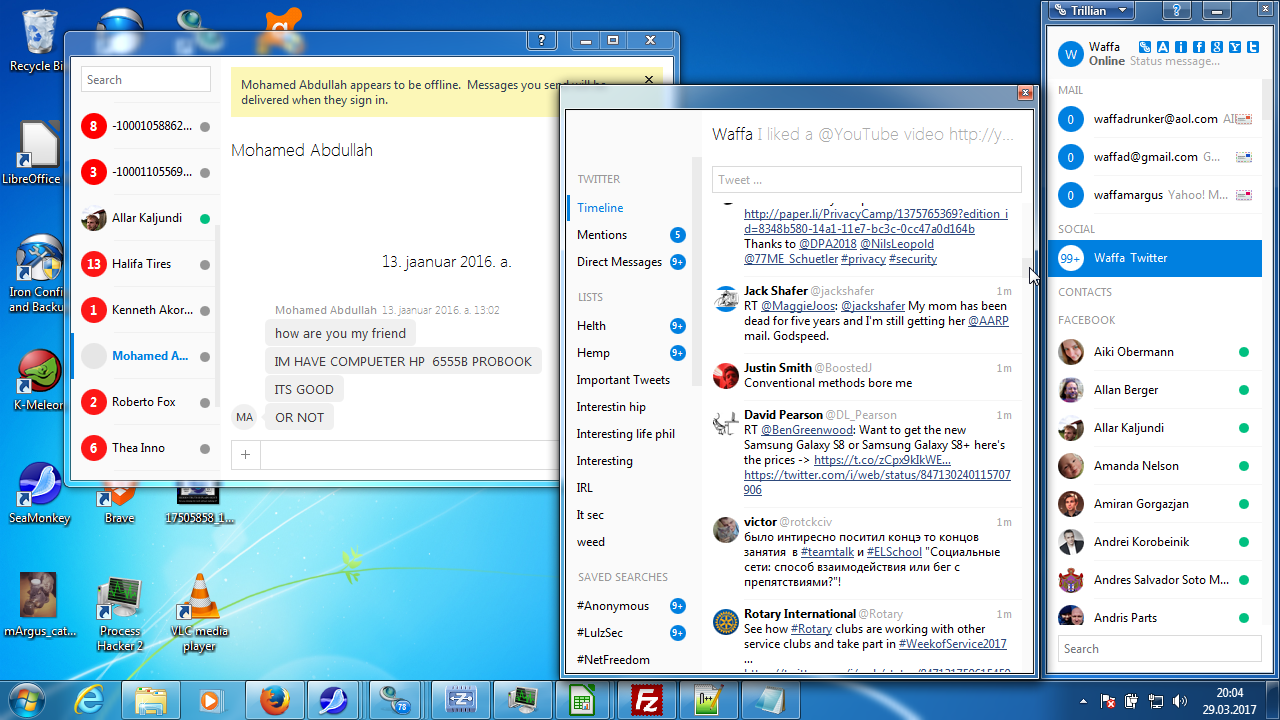The image size is (1280, 720).
Task: Click the AIM service icon in Trillian header
Action: coord(1163,47)
